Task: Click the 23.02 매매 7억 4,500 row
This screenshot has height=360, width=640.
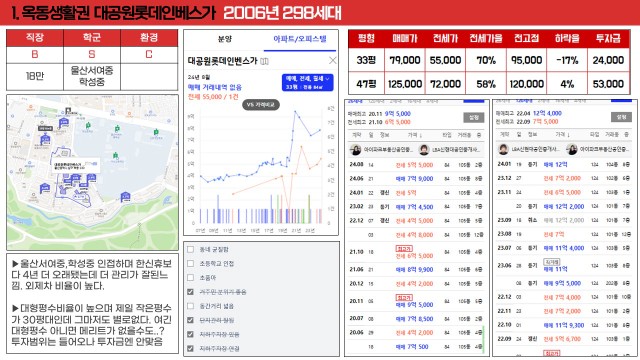Action: pyautogui.click(x=416, y=207)
